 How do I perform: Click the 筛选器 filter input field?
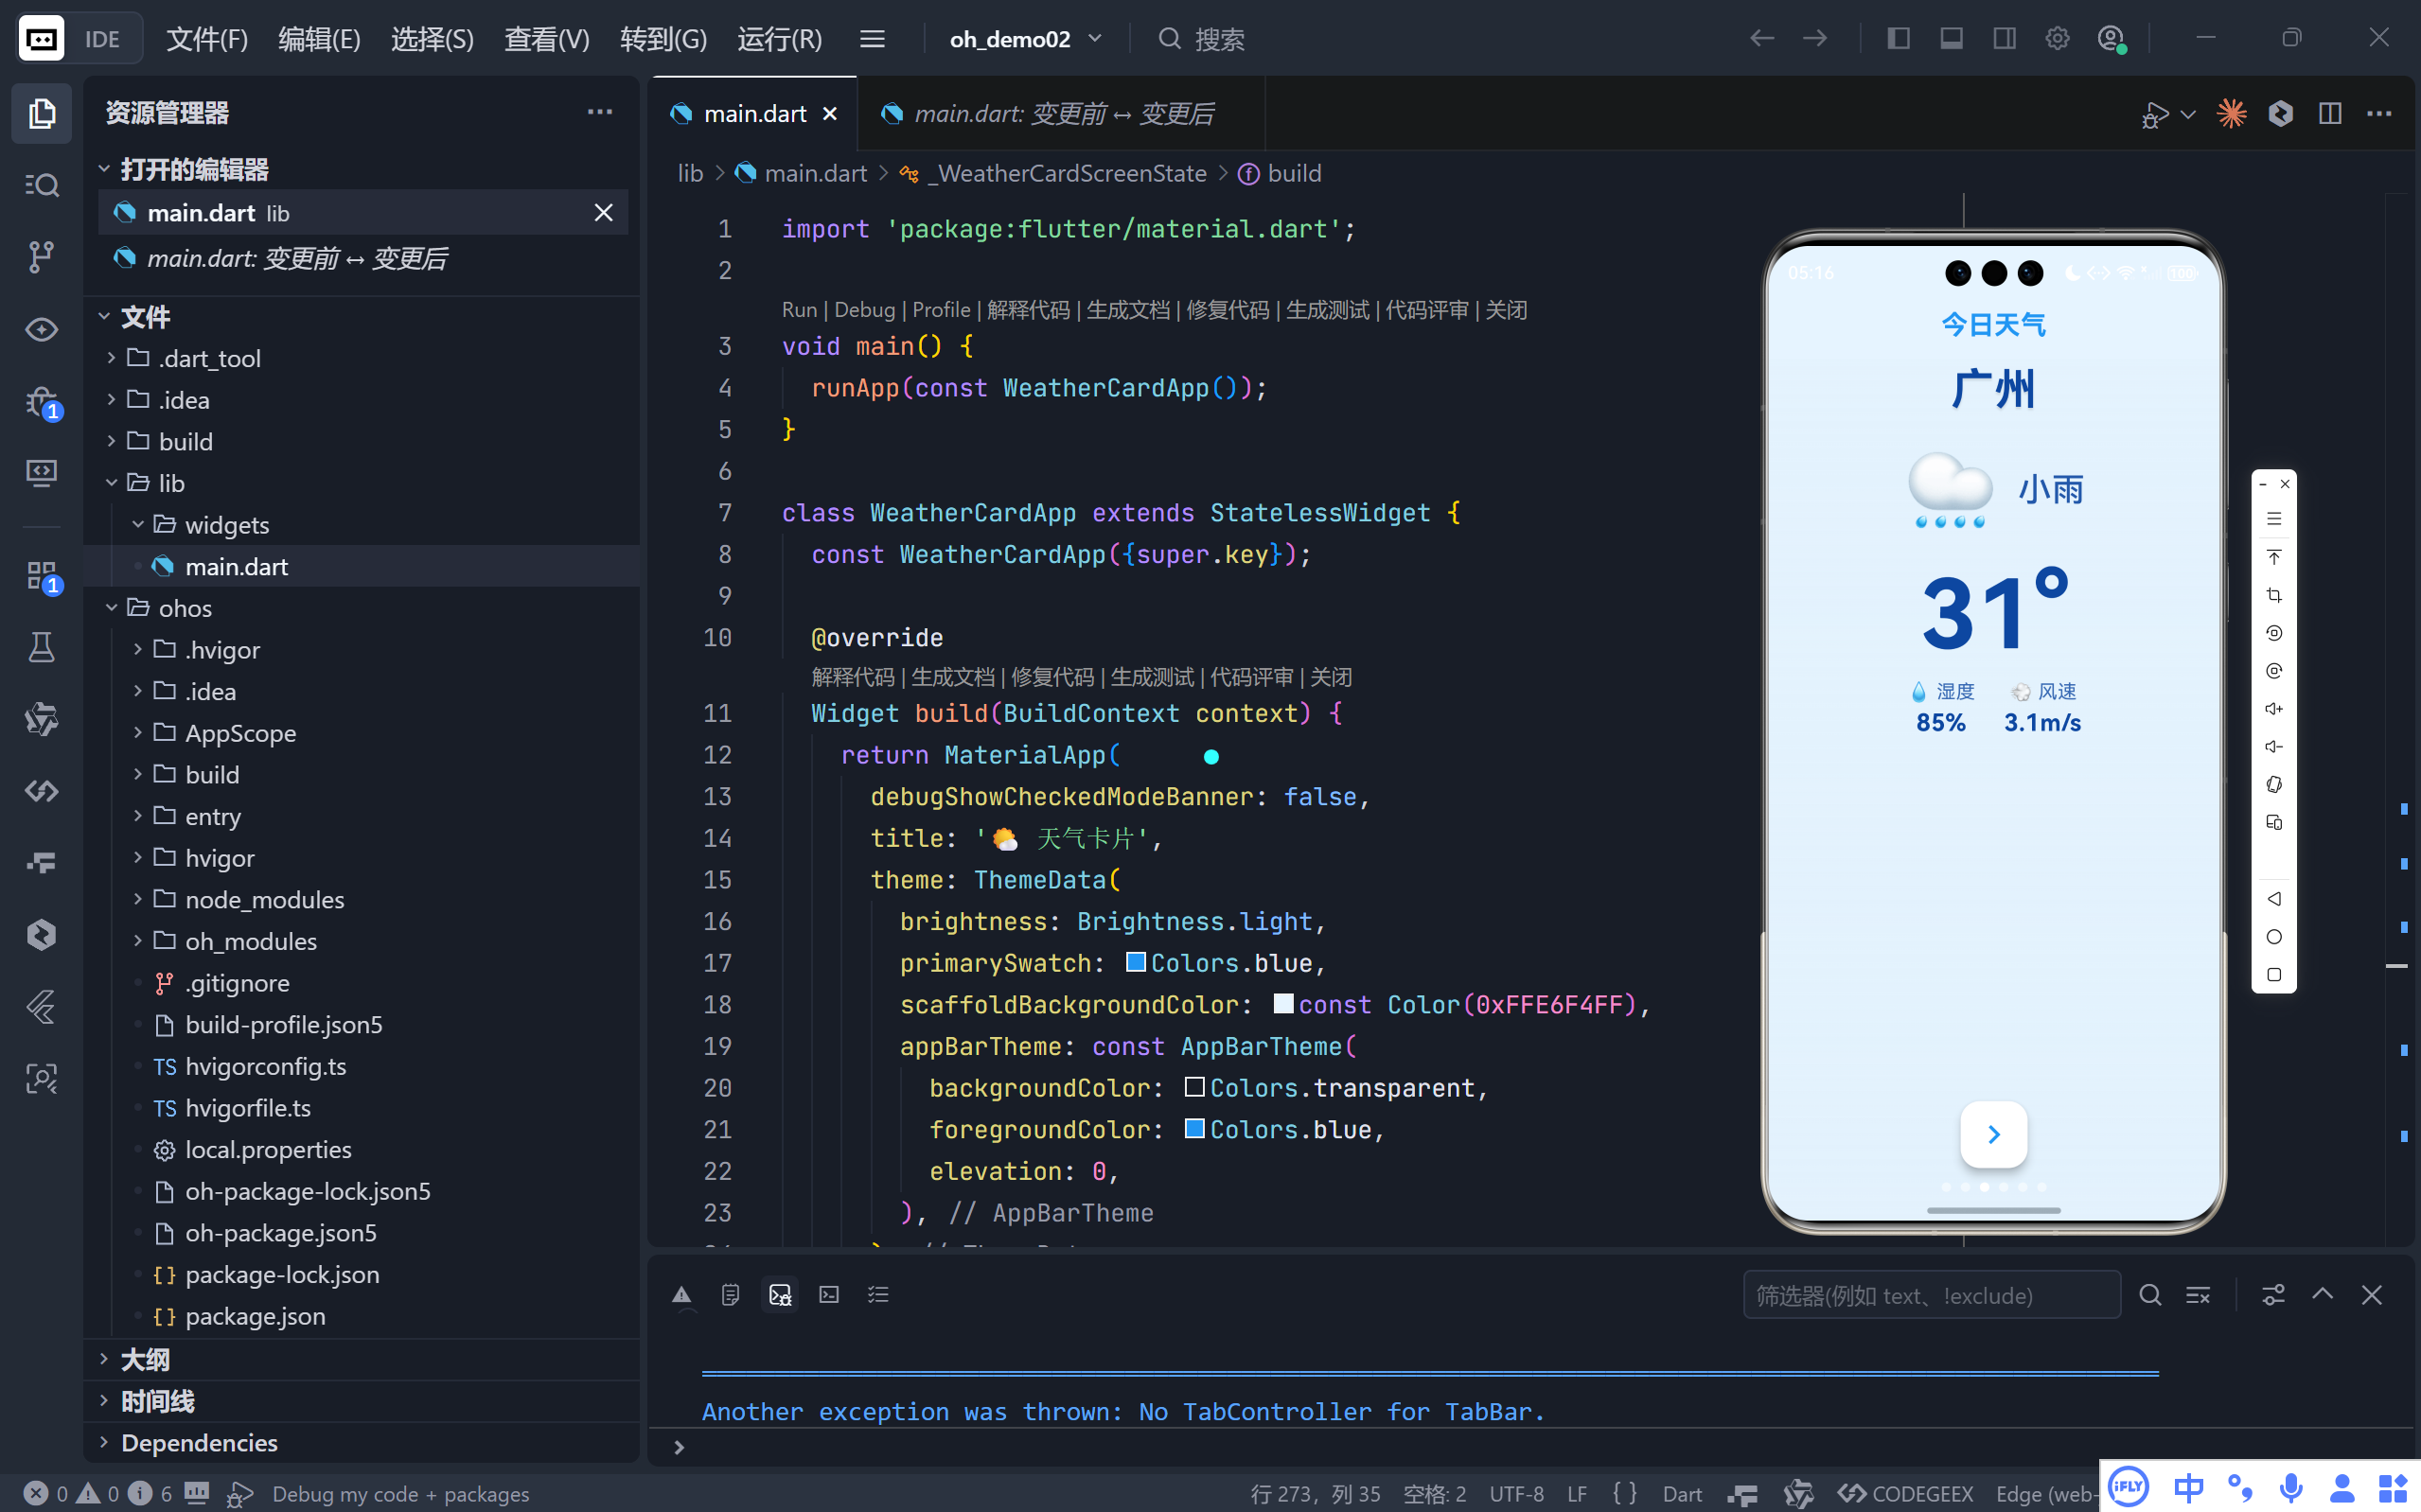click(1930, 1296)
